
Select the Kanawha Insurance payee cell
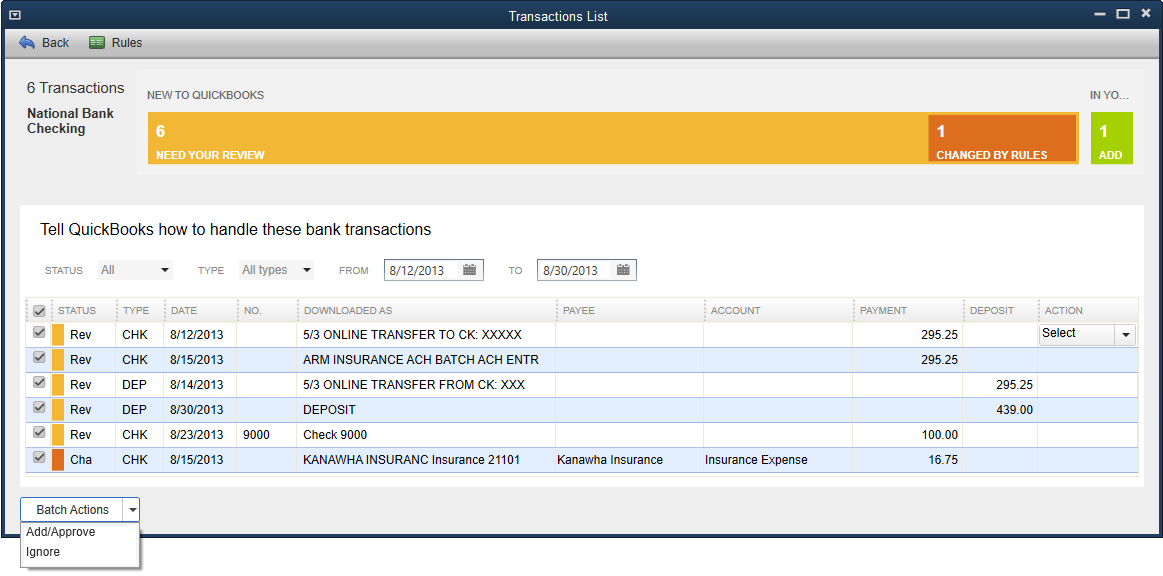coord(630,460)
